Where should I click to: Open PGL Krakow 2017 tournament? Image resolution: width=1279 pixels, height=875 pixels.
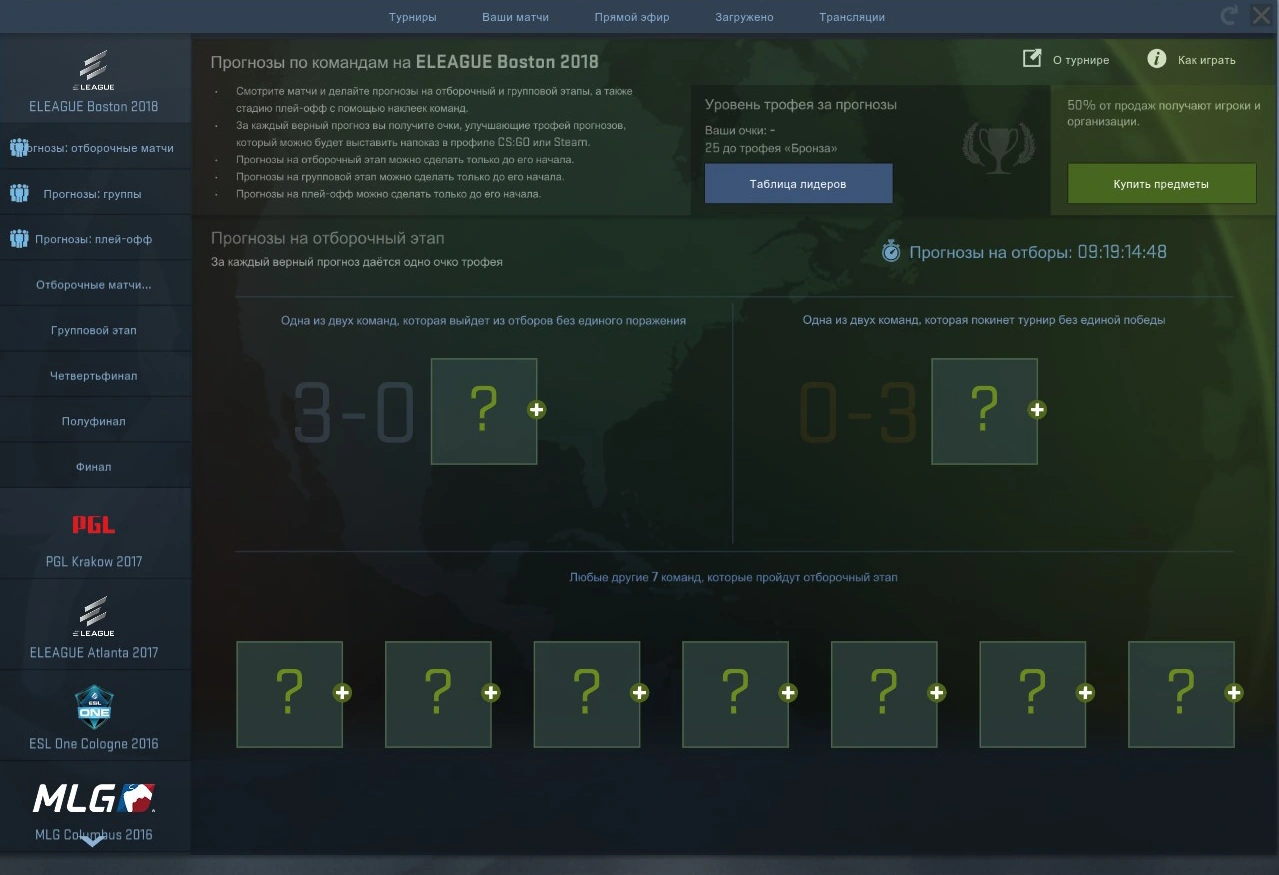[x=95, y=534]
